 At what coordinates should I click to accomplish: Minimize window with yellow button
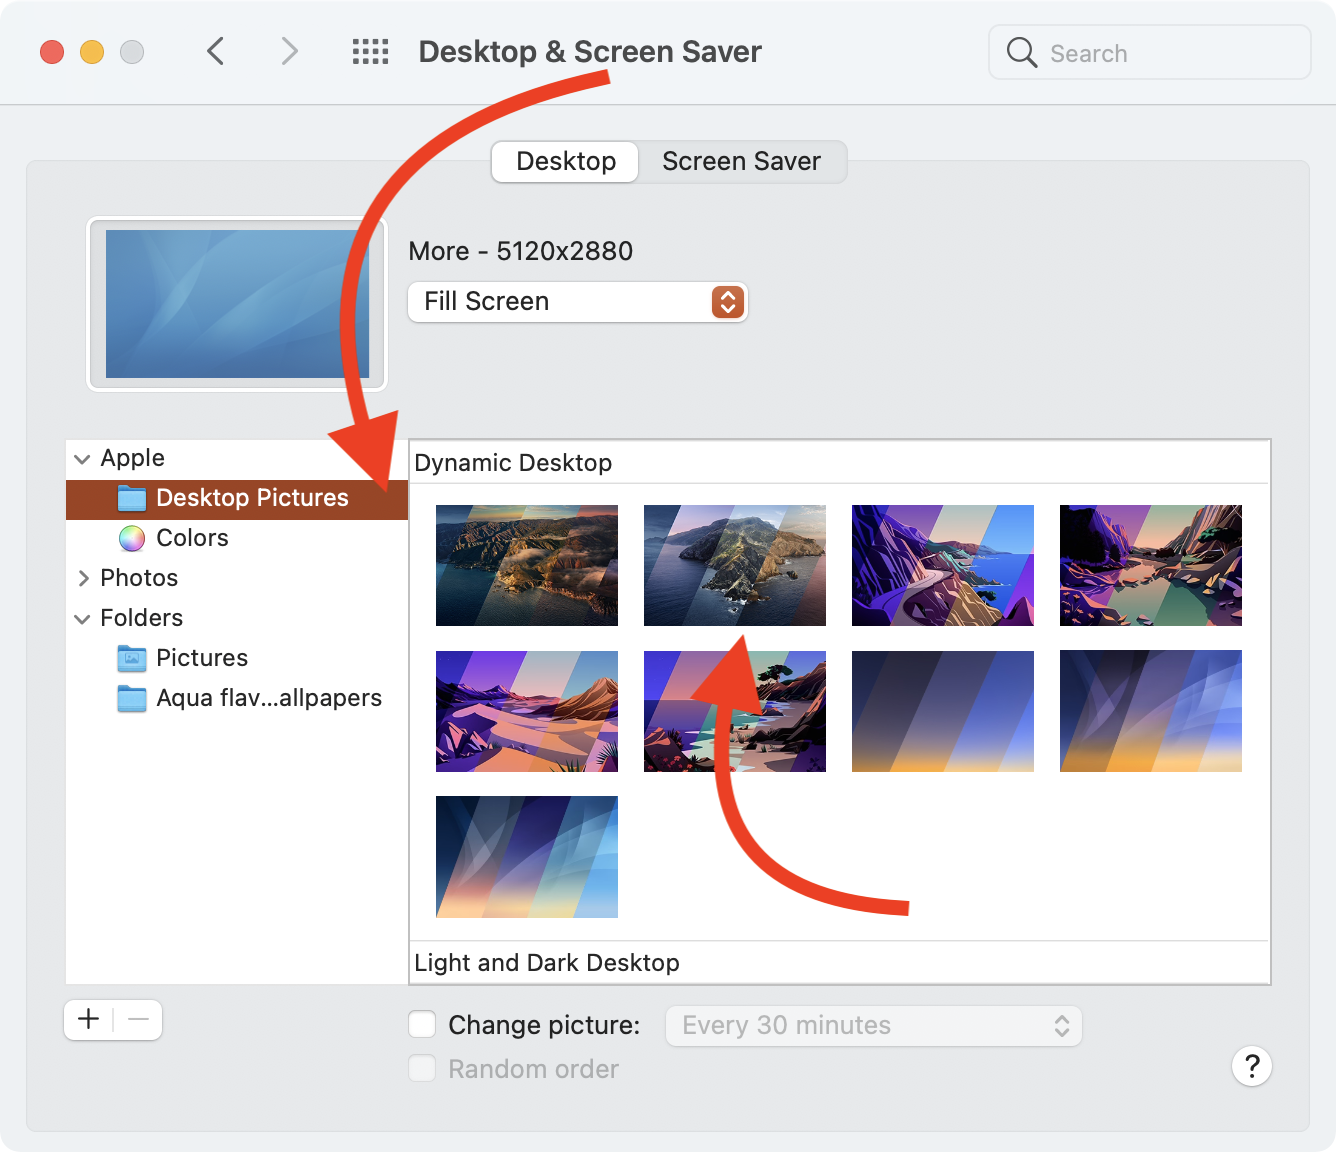(92, 52)
